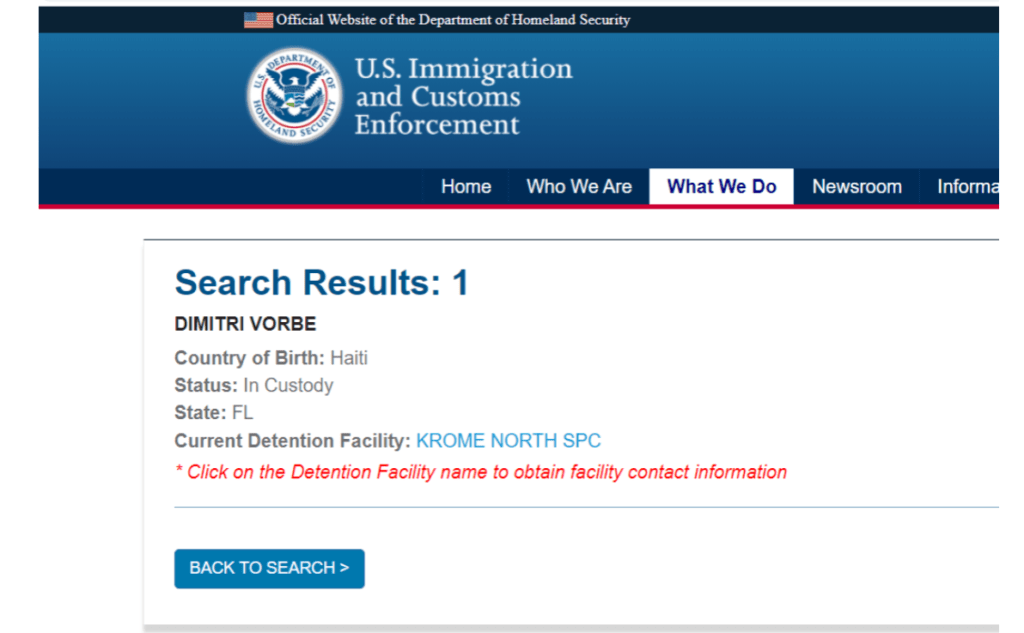Click the red facility contact information note
This screenshot has height=633, width=1024.
point(480,472)
